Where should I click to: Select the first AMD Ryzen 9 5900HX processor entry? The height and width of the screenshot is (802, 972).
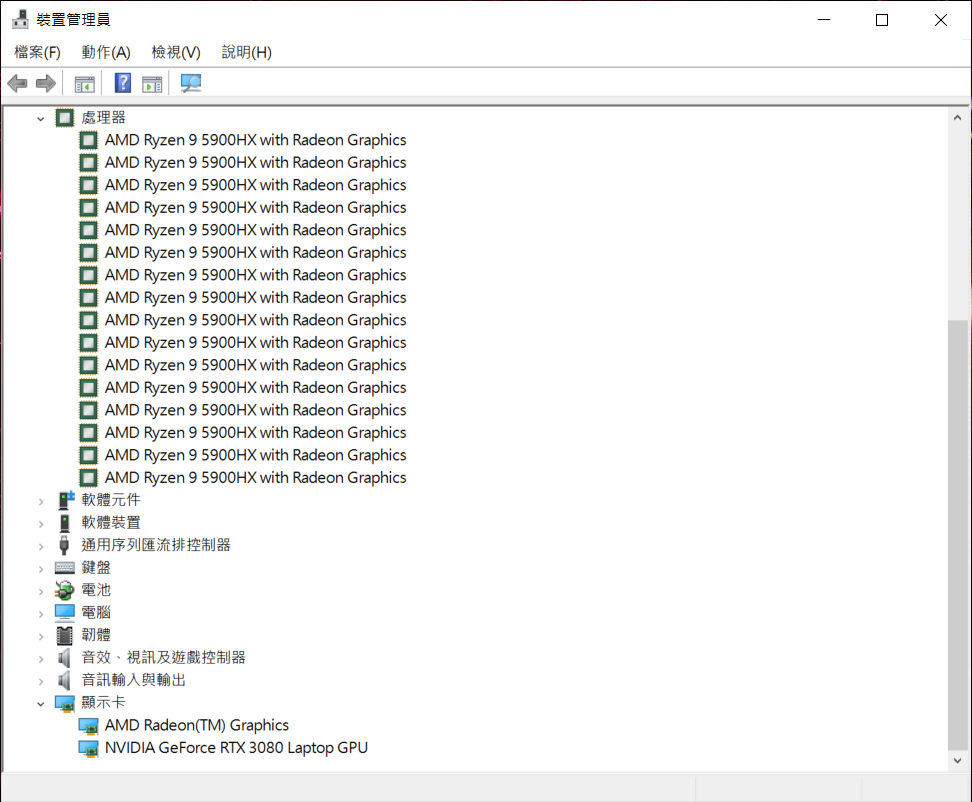click(x=255, y=140)
